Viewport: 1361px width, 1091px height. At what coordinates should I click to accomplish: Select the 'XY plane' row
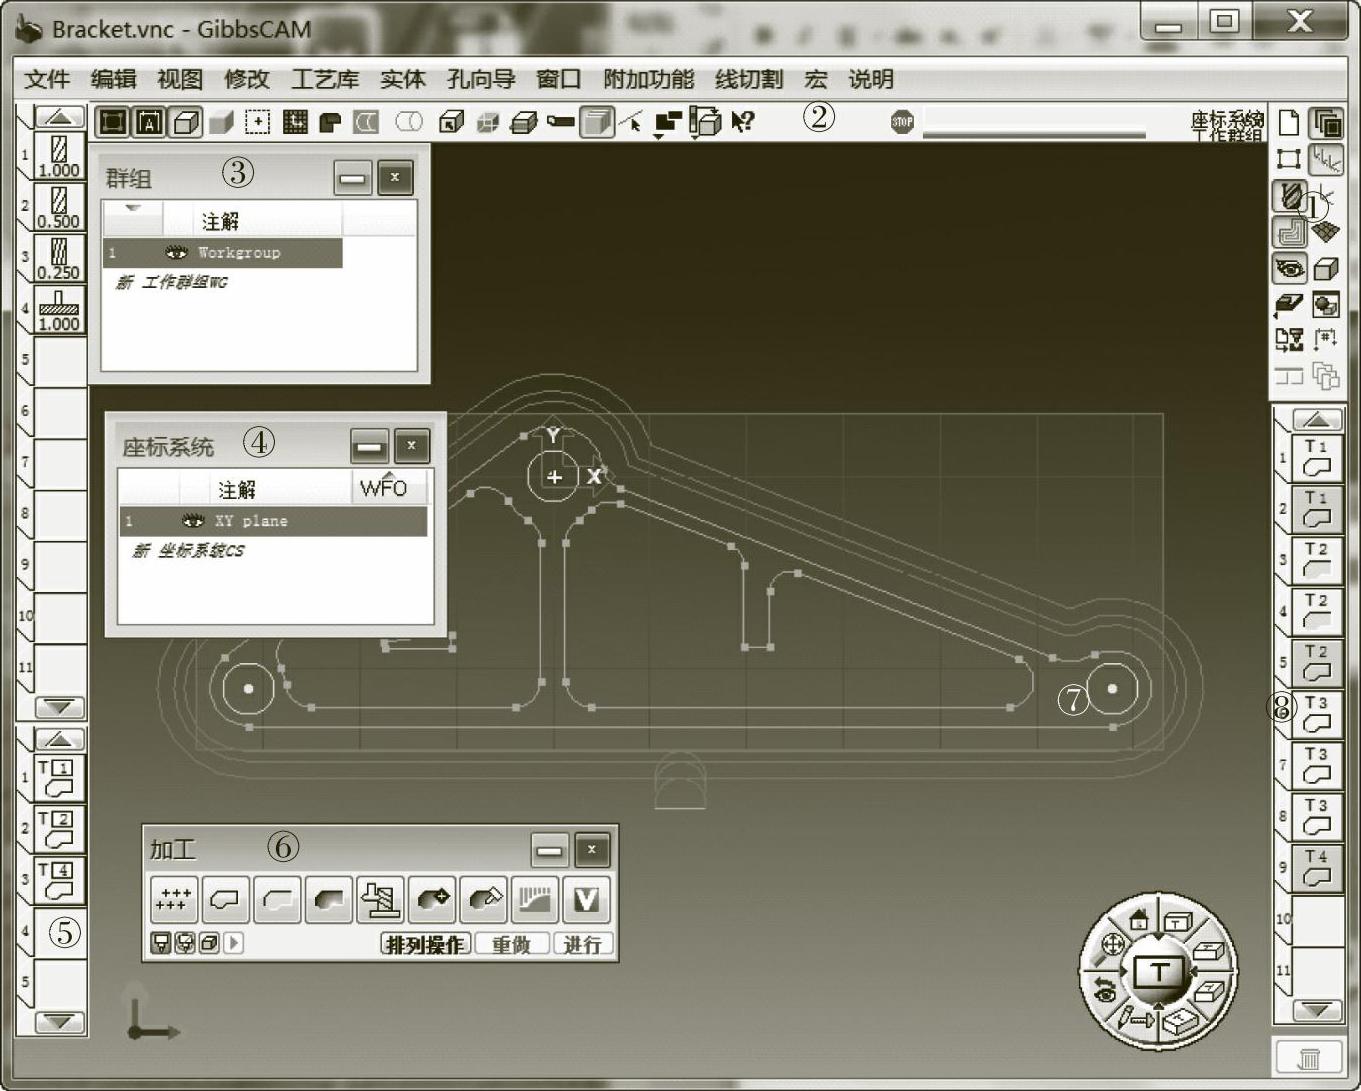click(273, 521)
